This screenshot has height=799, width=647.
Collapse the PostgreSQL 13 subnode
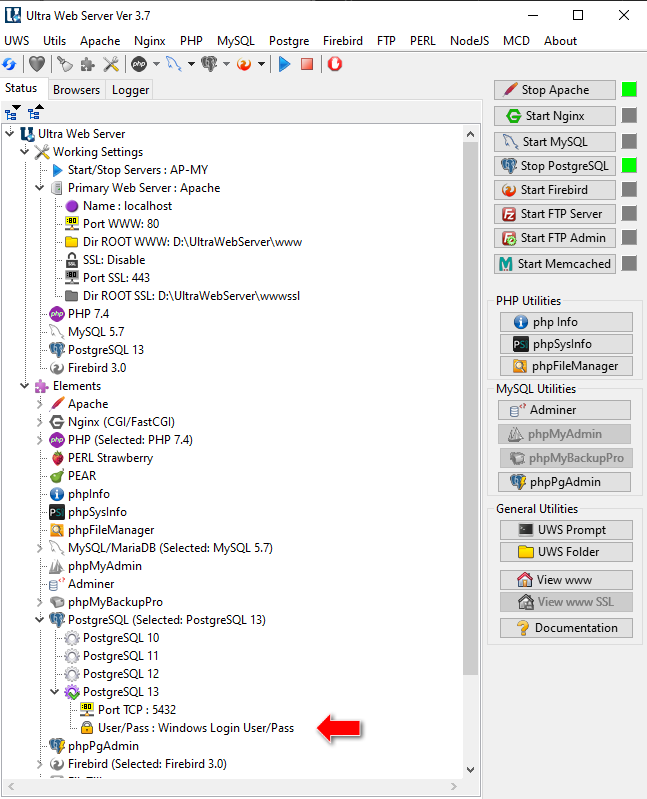pyautogui.click(x=55, y=692)
